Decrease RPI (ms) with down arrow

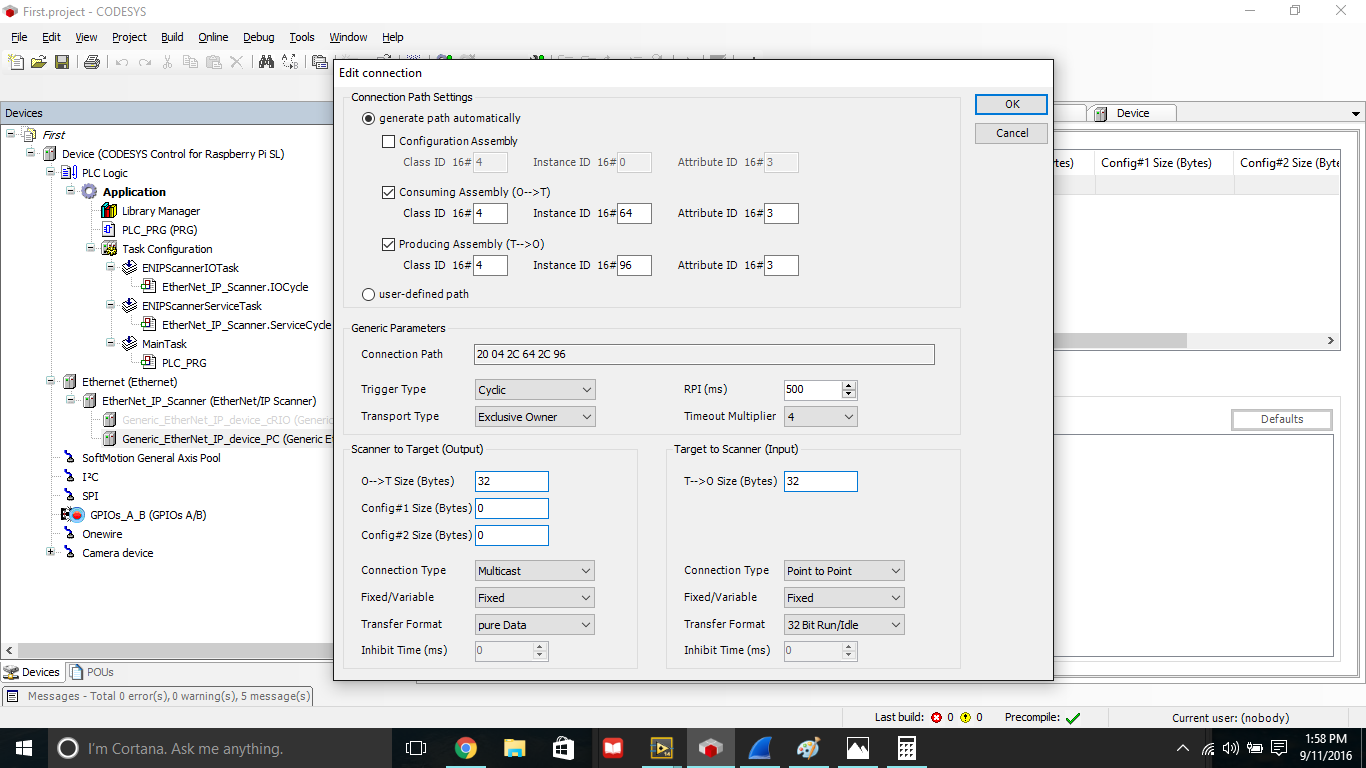coord(849,395)
